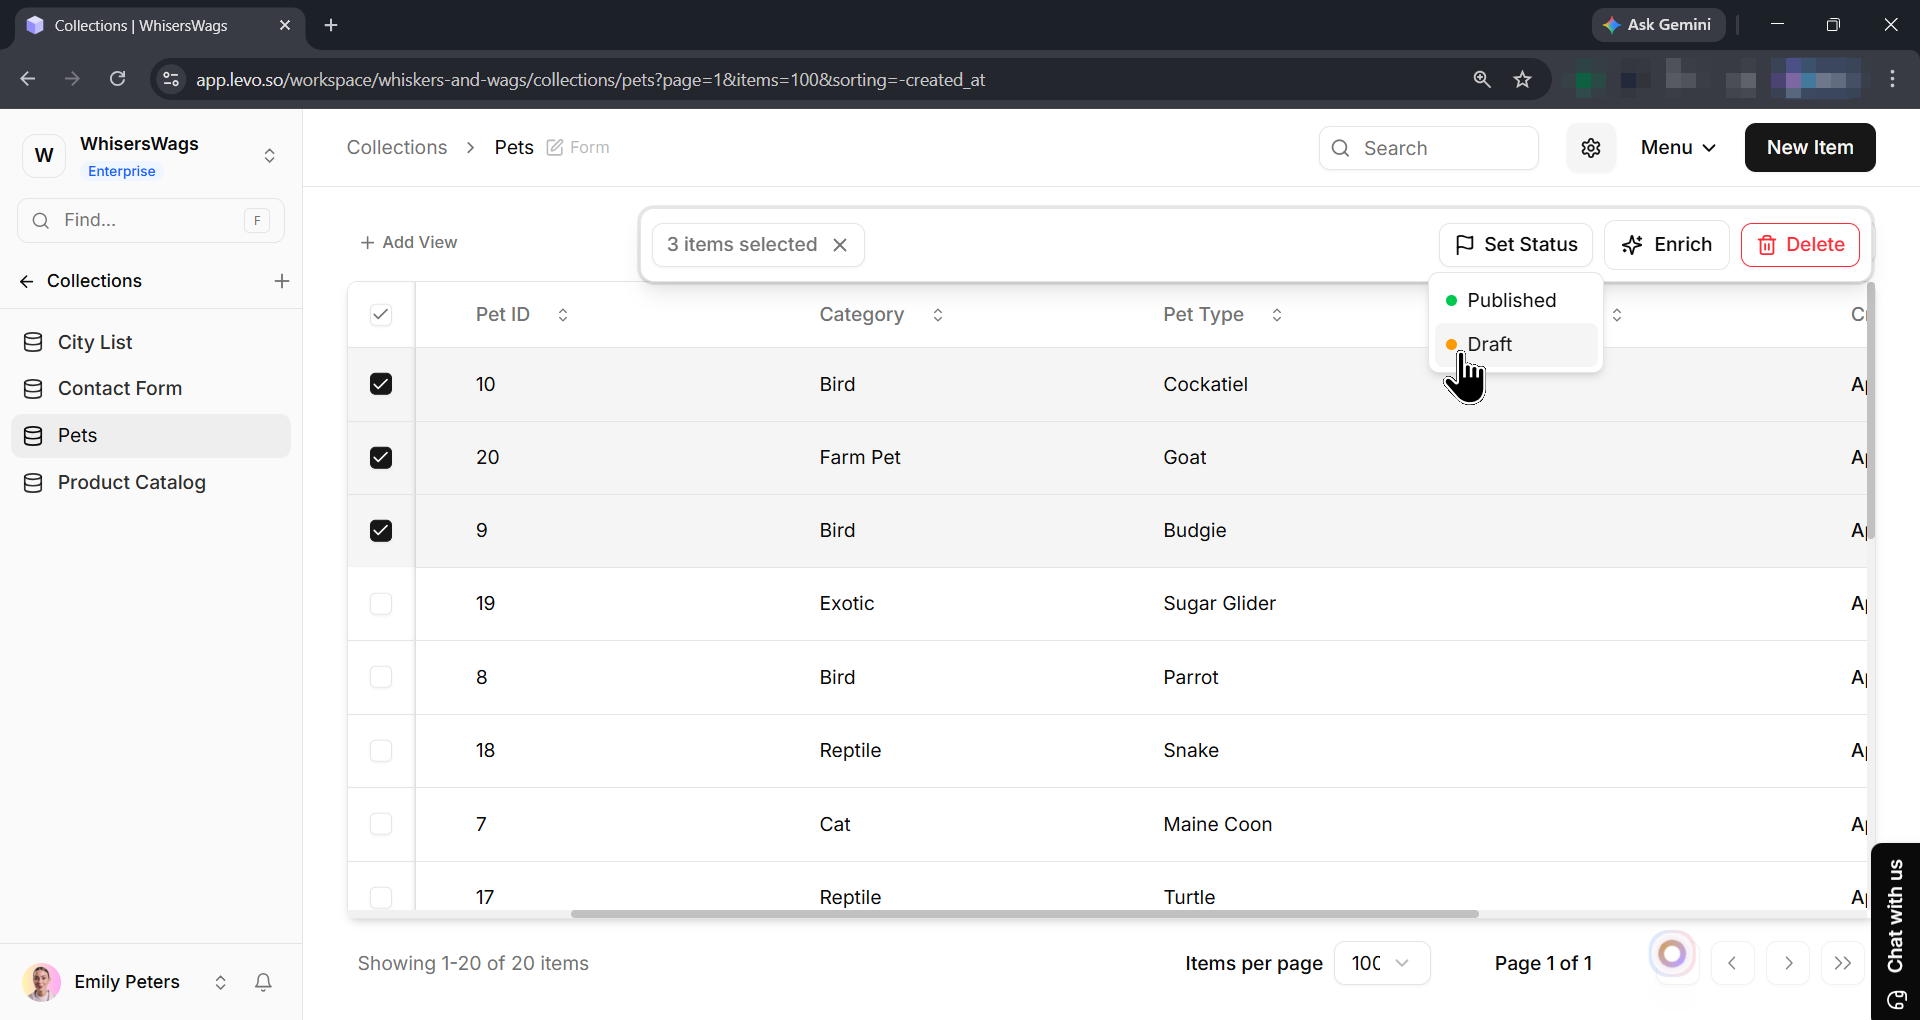
Task: Toggle the select-all header checkbox
Action: 381,315
